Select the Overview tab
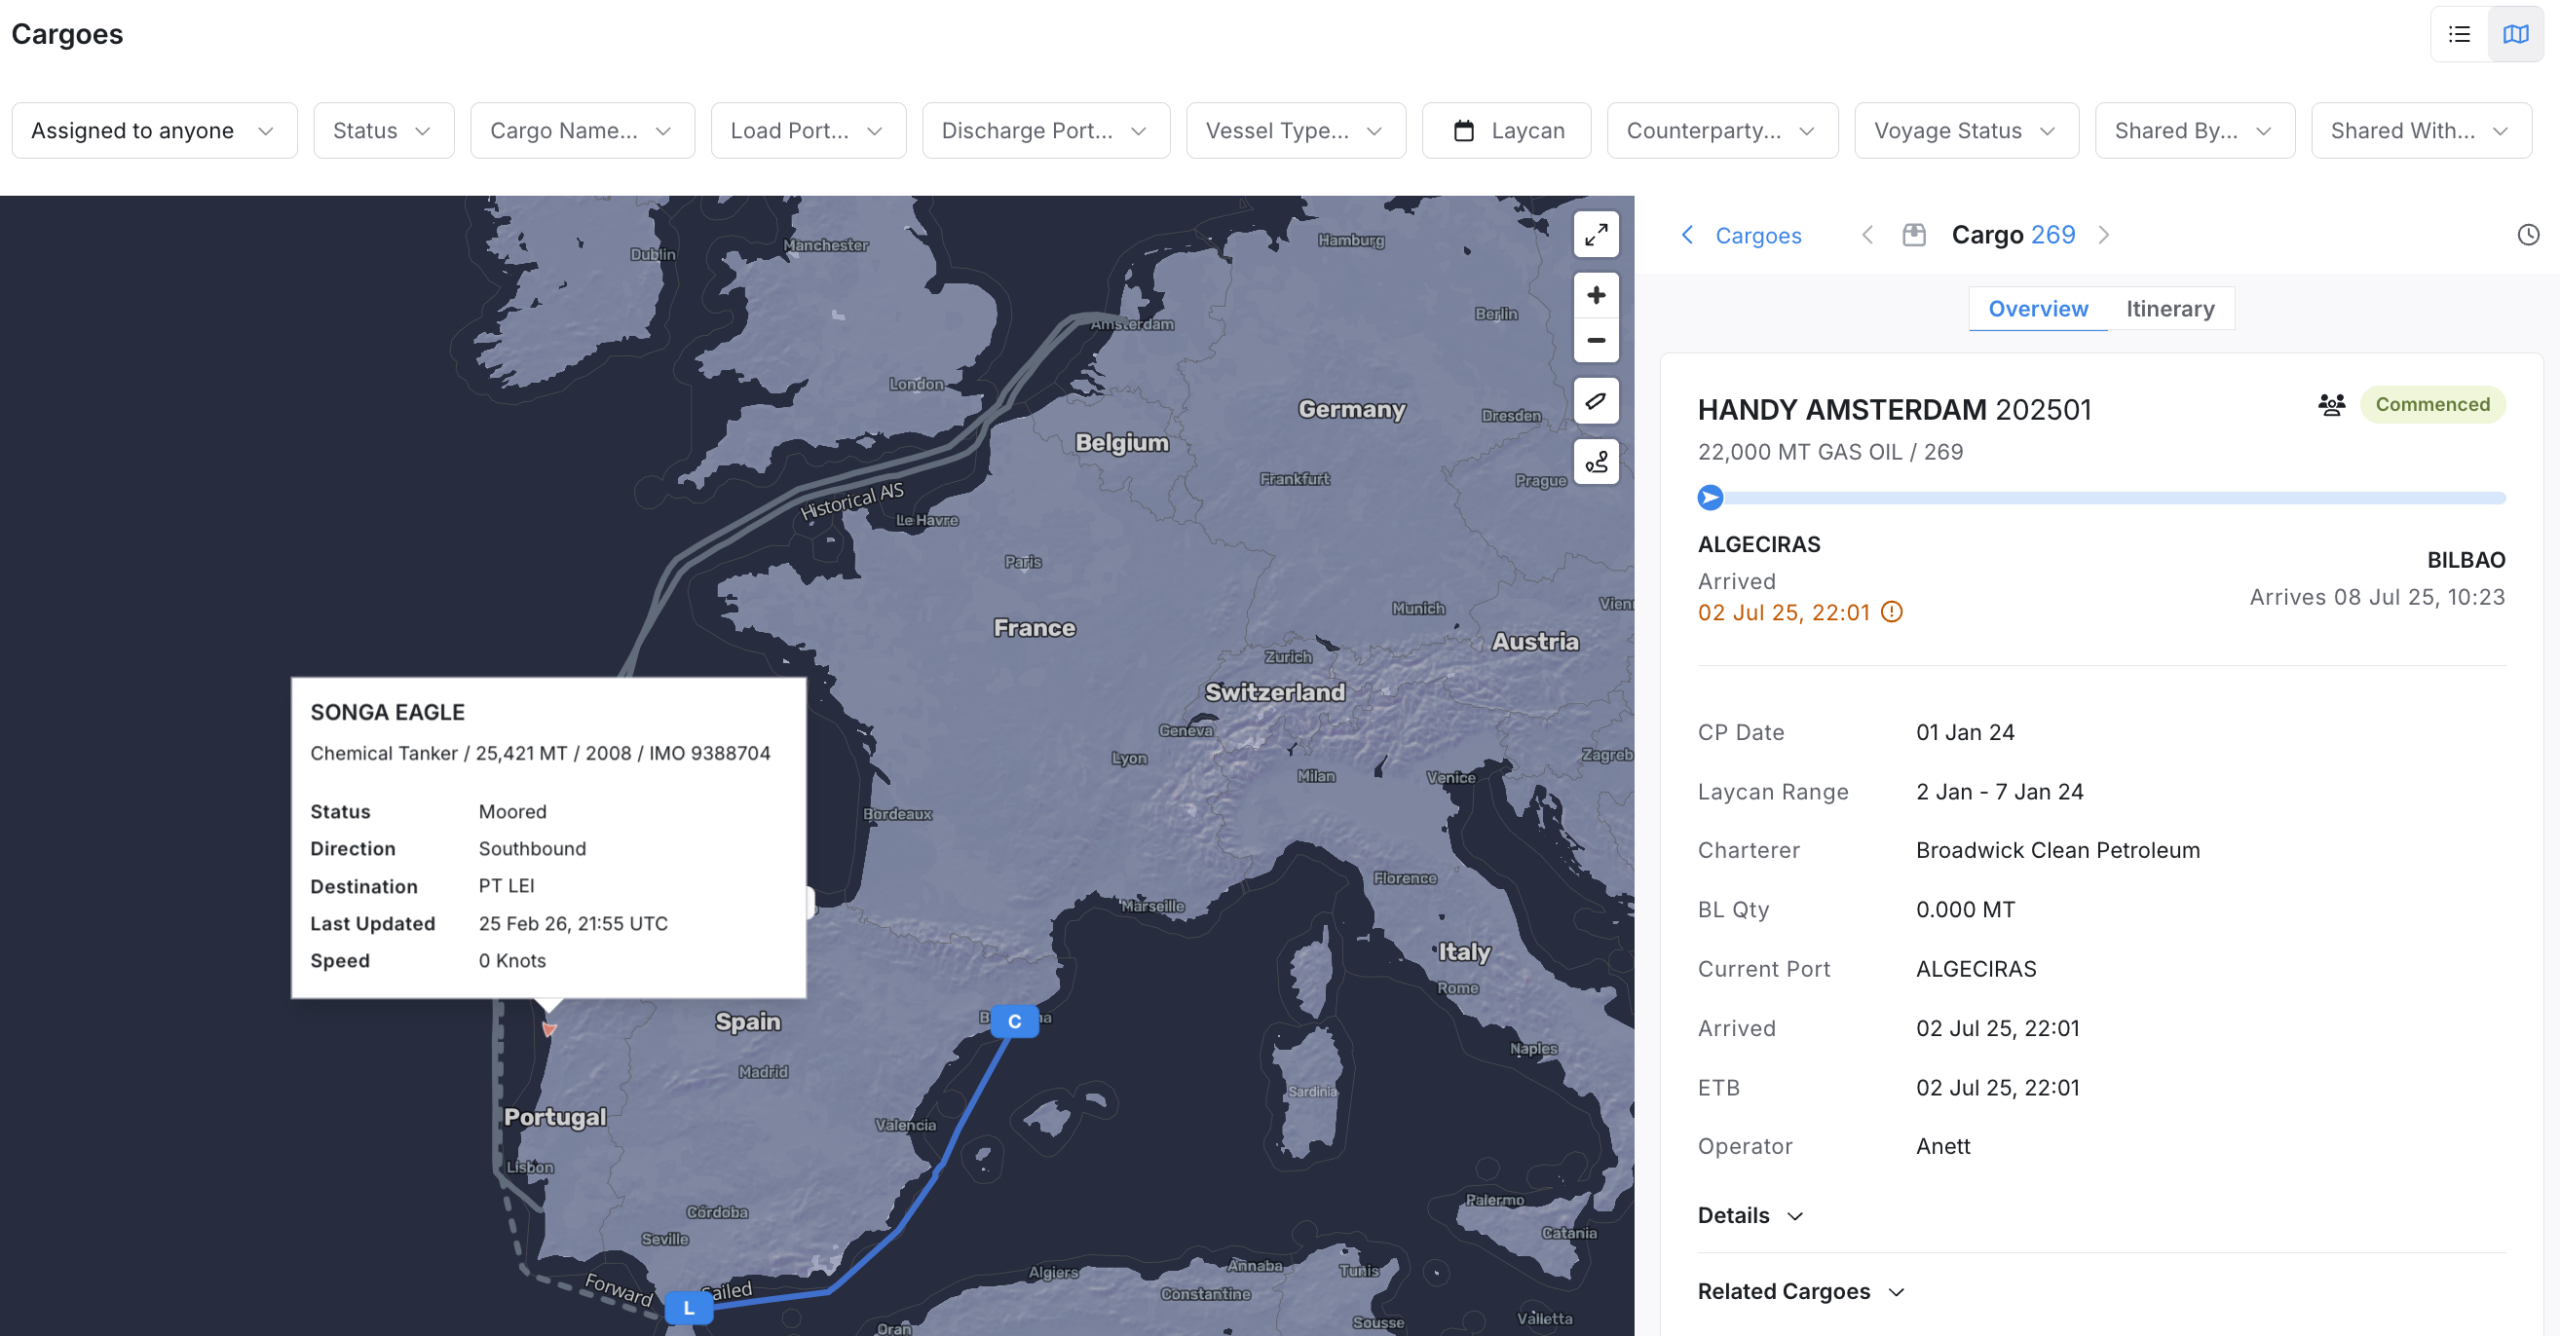 (2038, 308)
